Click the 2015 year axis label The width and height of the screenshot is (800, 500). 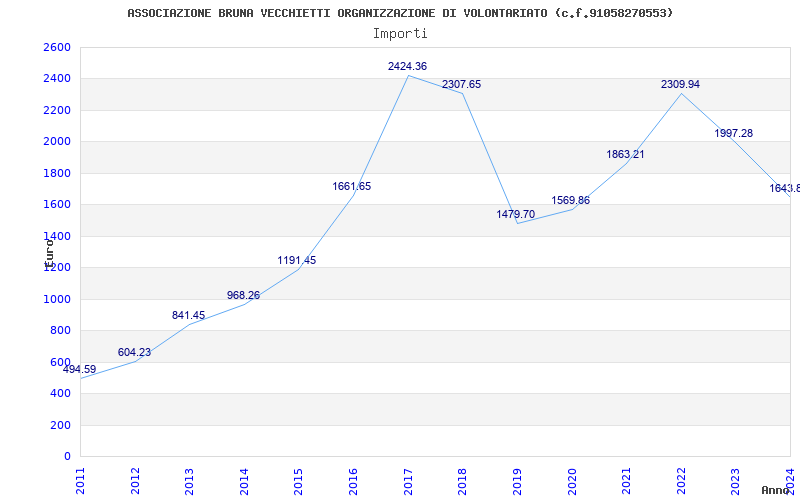[299, 481]
